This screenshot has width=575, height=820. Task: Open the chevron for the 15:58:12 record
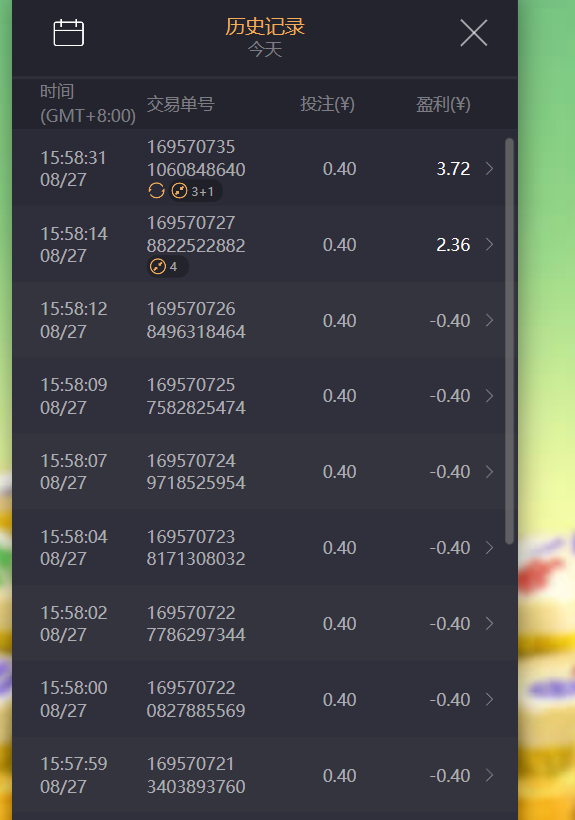[x=489, y=320]
